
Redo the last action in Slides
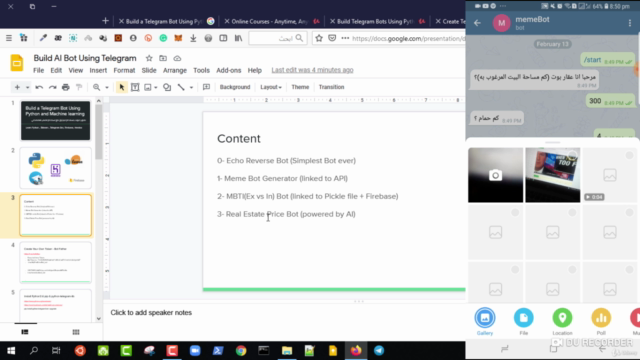point(53,87)
